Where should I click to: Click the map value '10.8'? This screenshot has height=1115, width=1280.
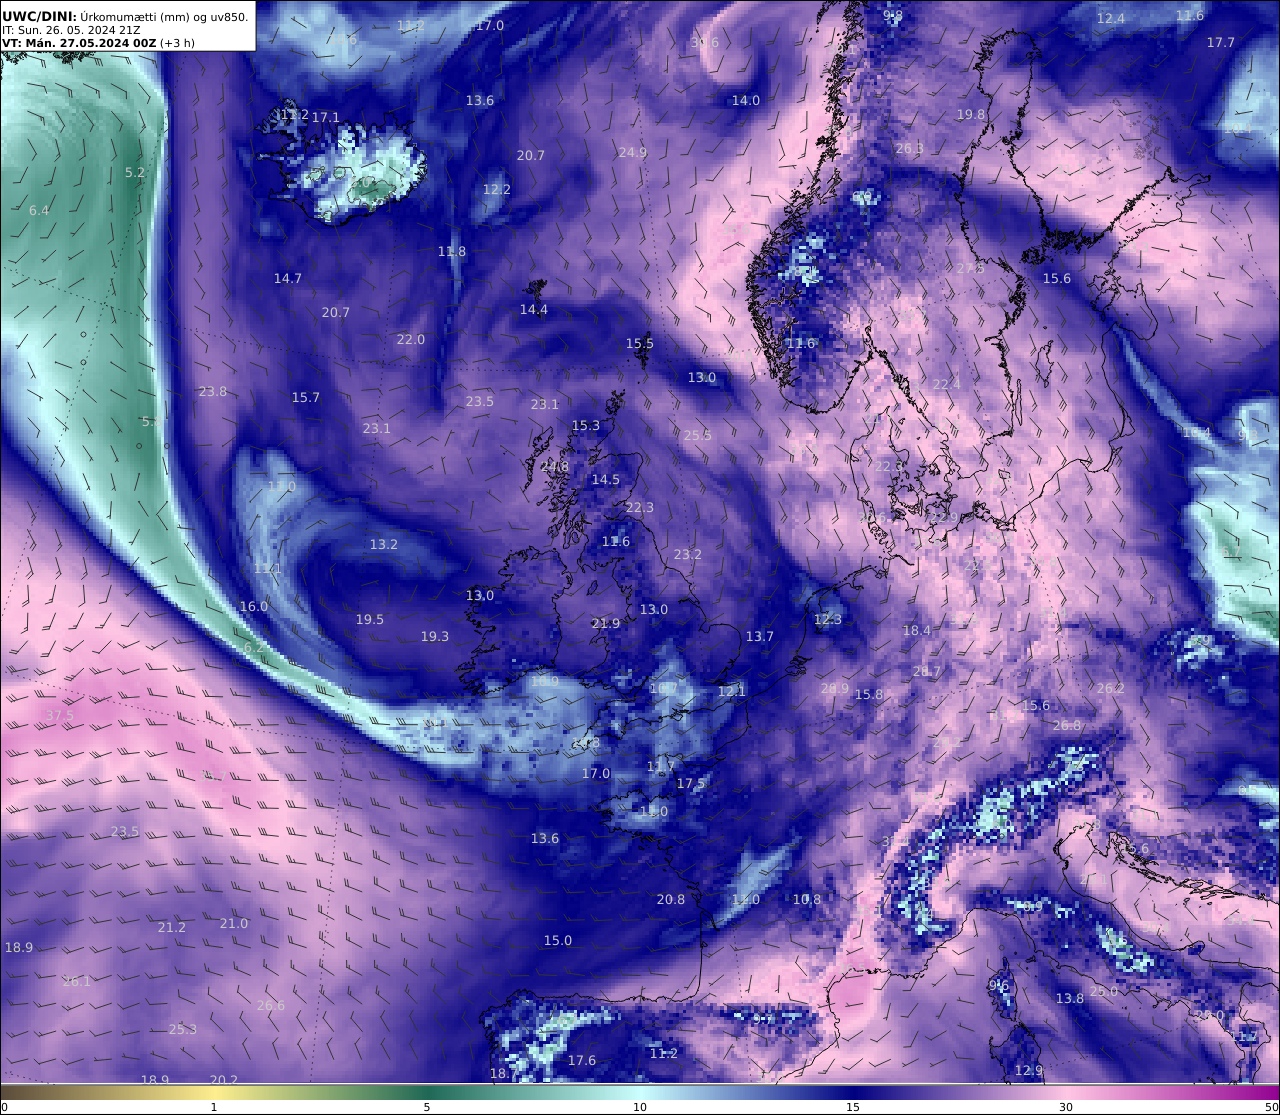[x=807, y=899]
